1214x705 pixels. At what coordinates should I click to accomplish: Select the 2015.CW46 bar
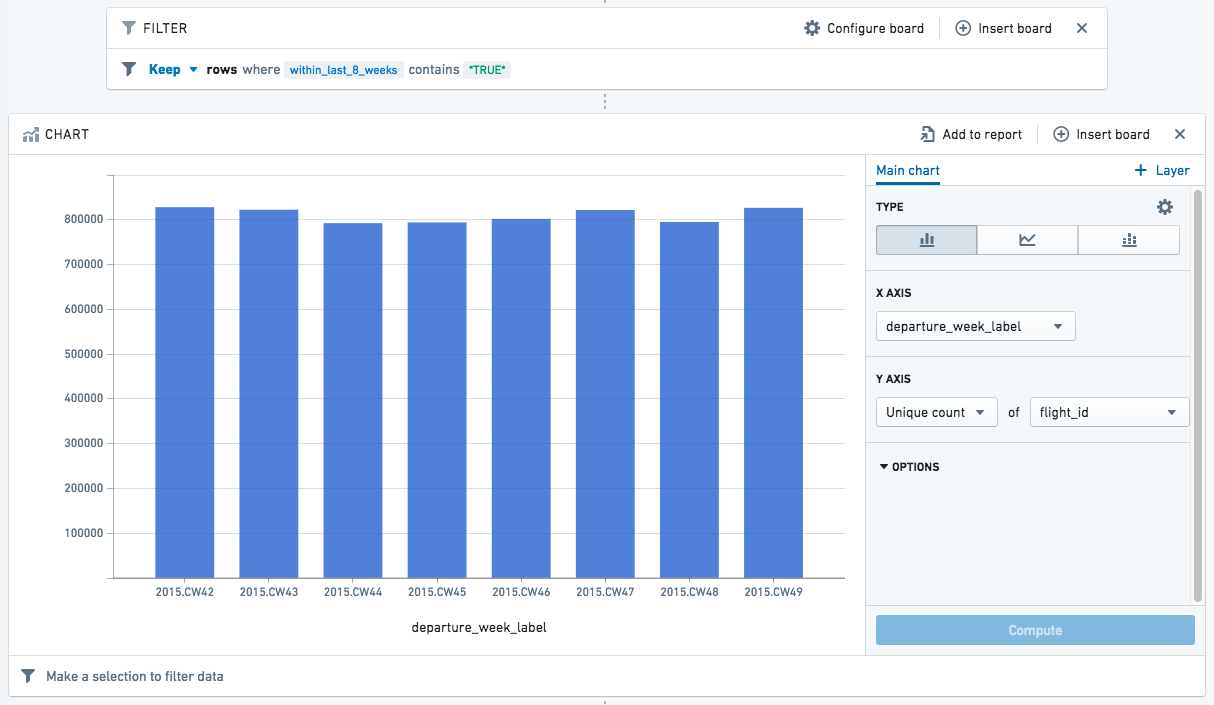pos(521,399)
